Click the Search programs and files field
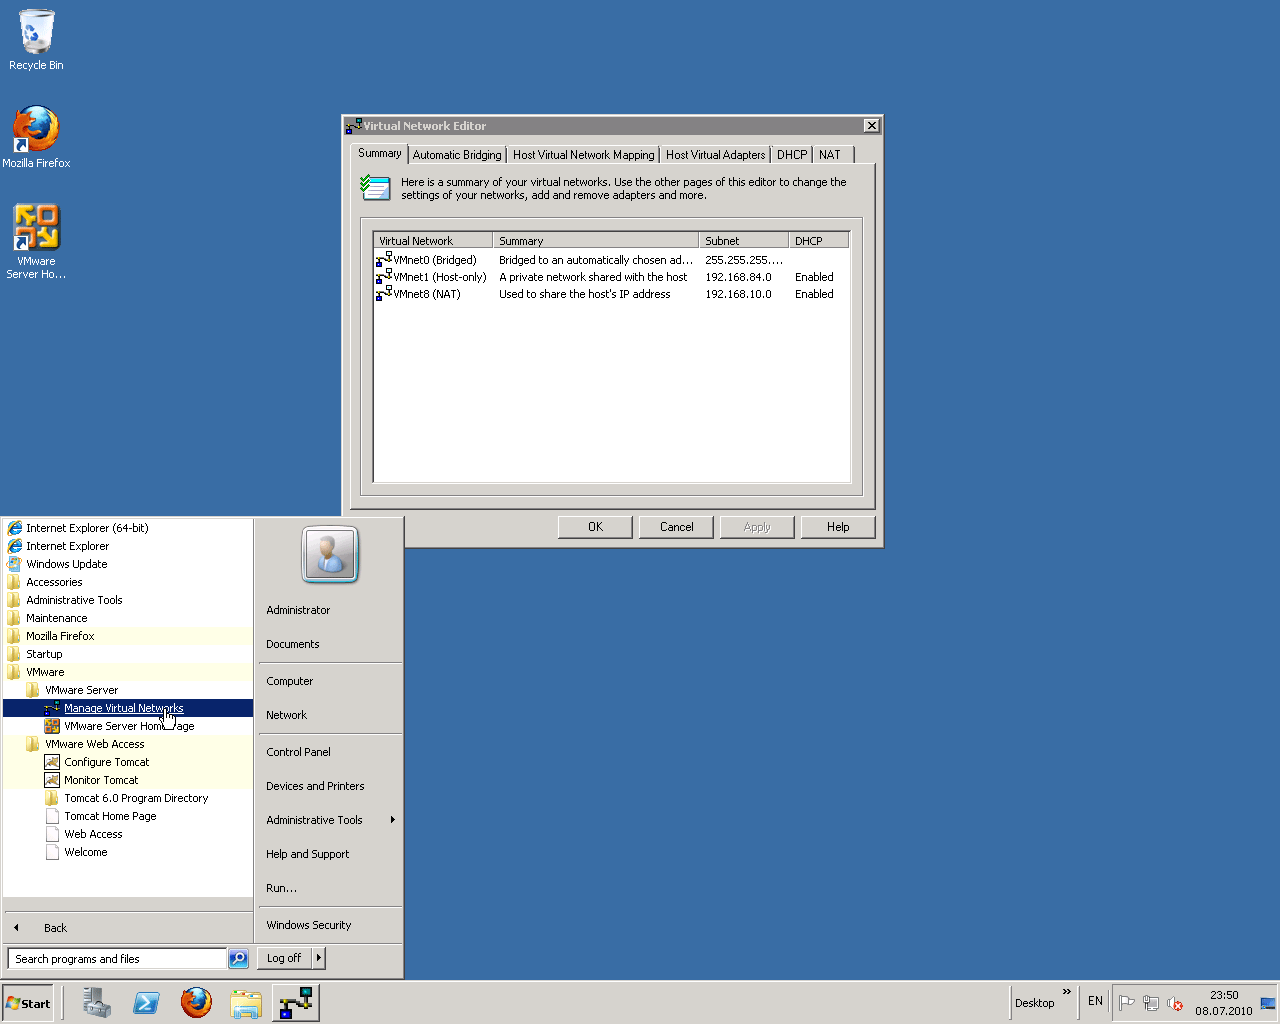This screenshot has width=1280, height=1024. pyautogui.click(x=117, y=958)
